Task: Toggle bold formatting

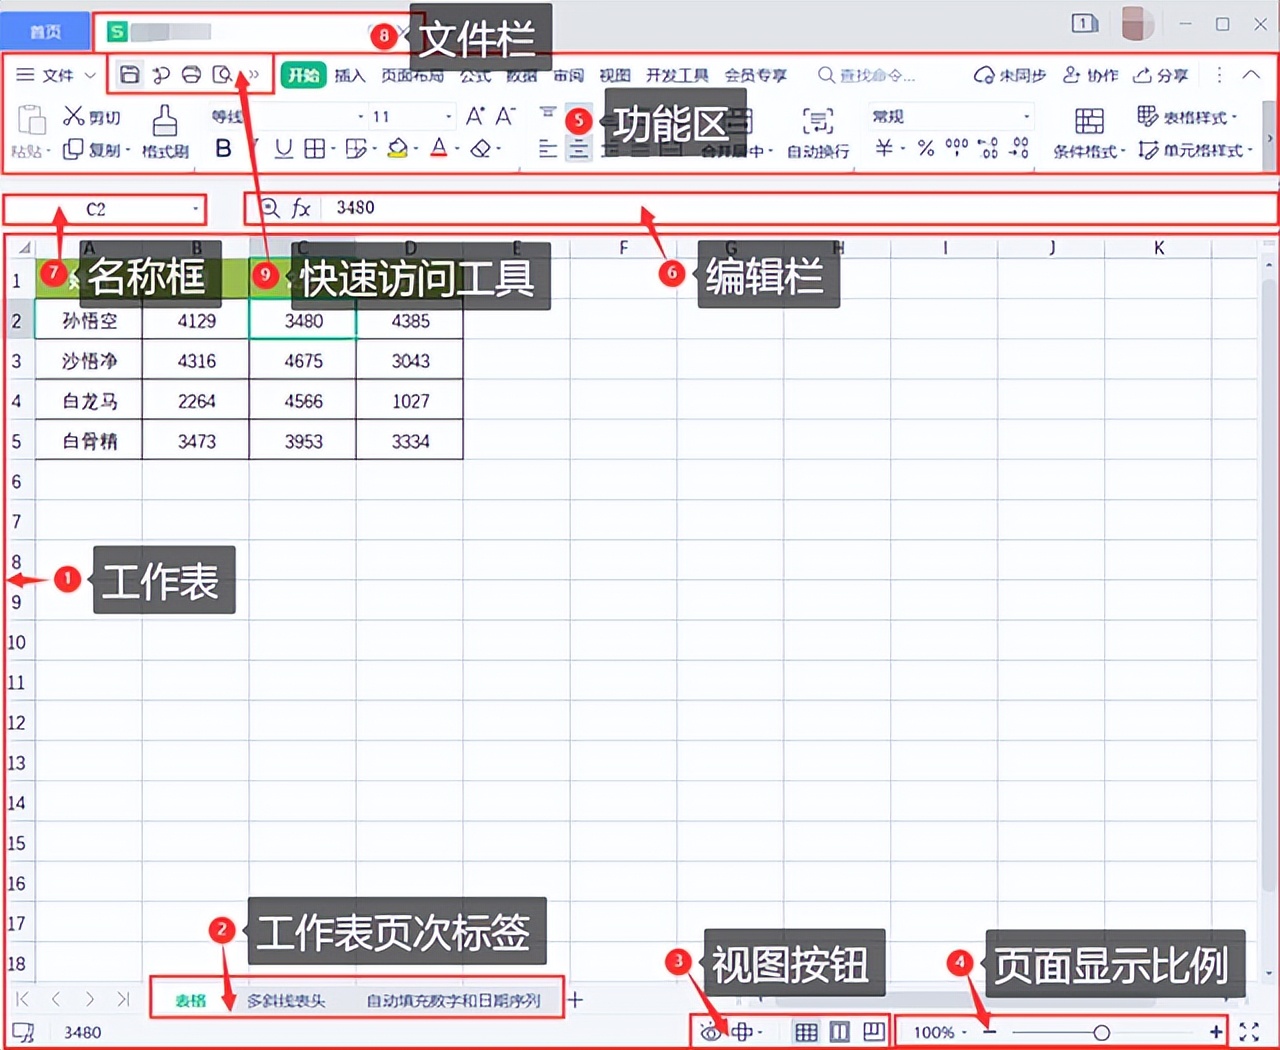Action: [222, 147]
